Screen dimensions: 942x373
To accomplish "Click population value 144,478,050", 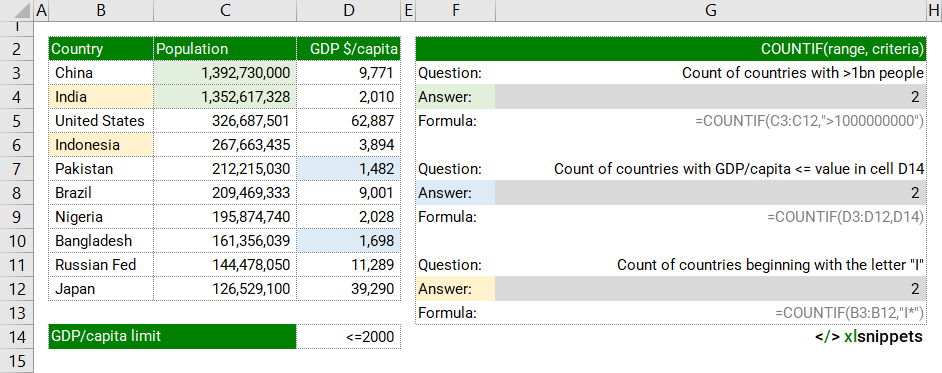I will [x=225, y=265].
